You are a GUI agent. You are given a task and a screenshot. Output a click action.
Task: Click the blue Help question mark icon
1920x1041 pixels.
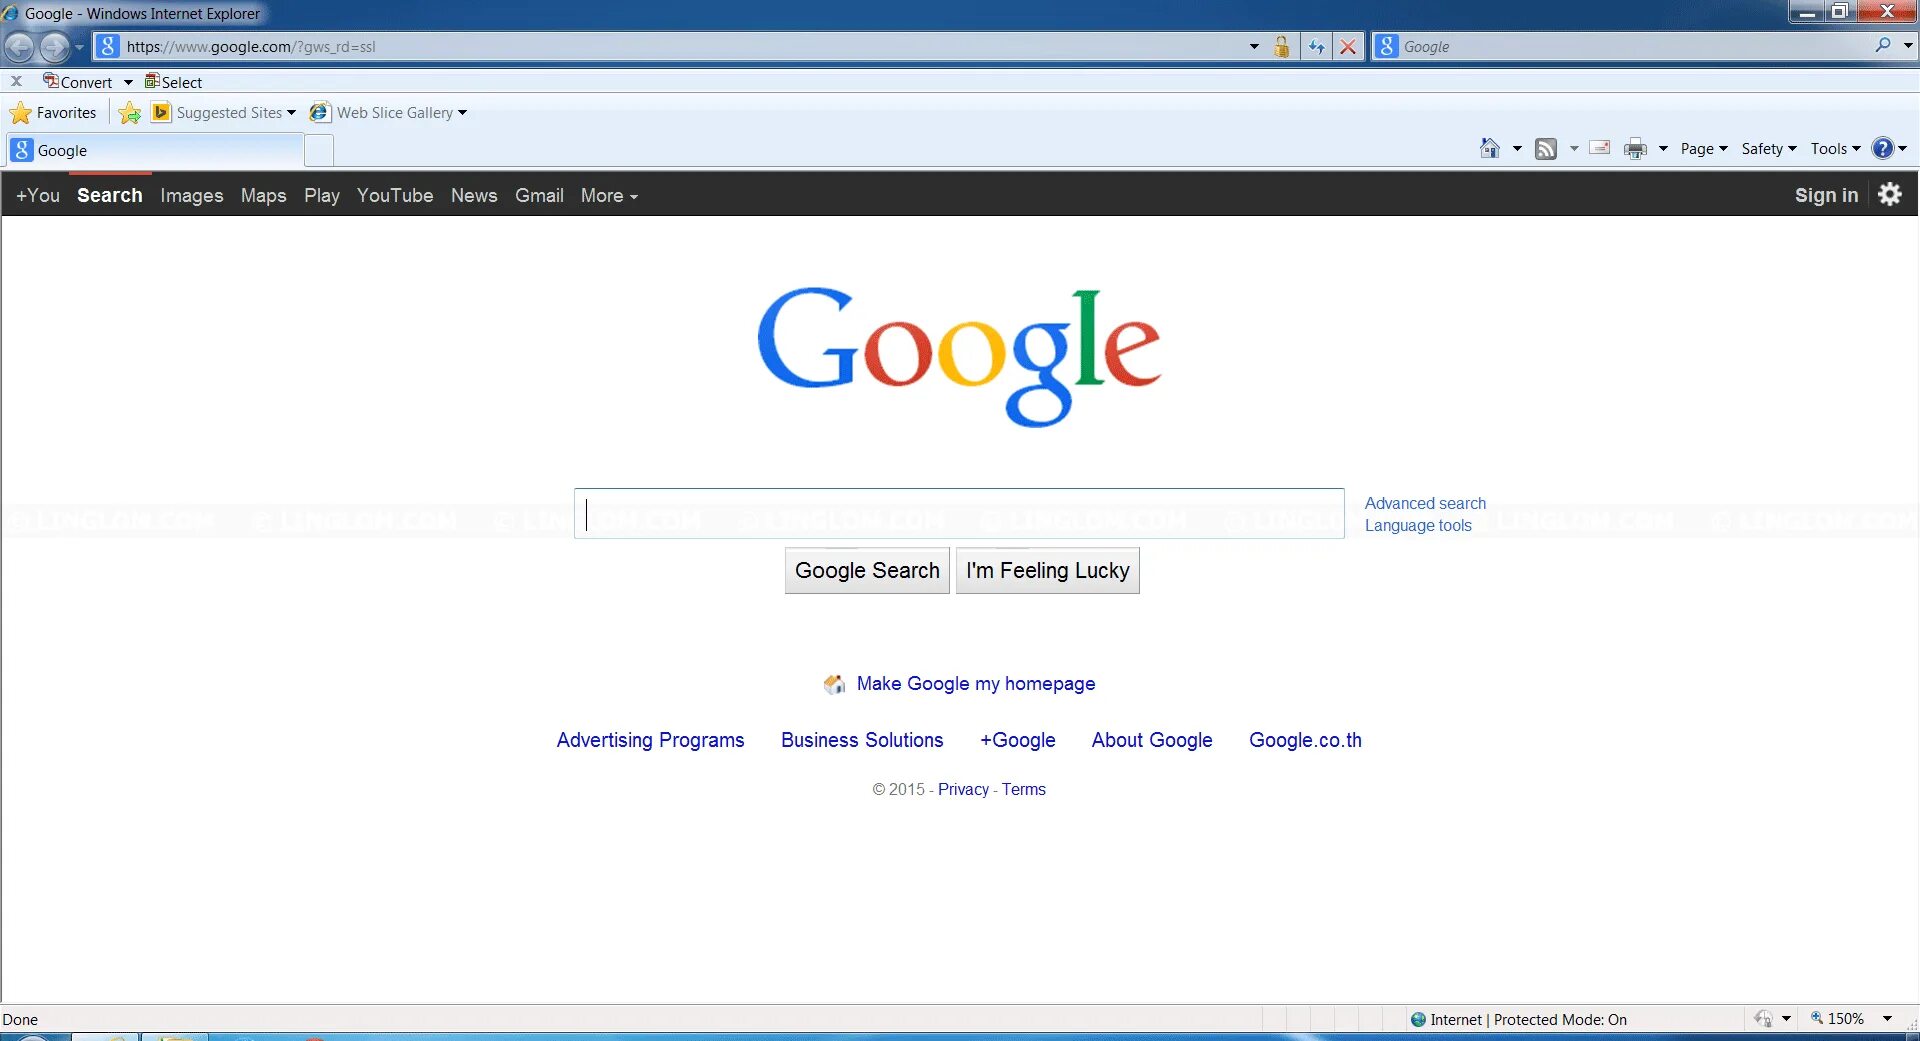coord(1883,148)
